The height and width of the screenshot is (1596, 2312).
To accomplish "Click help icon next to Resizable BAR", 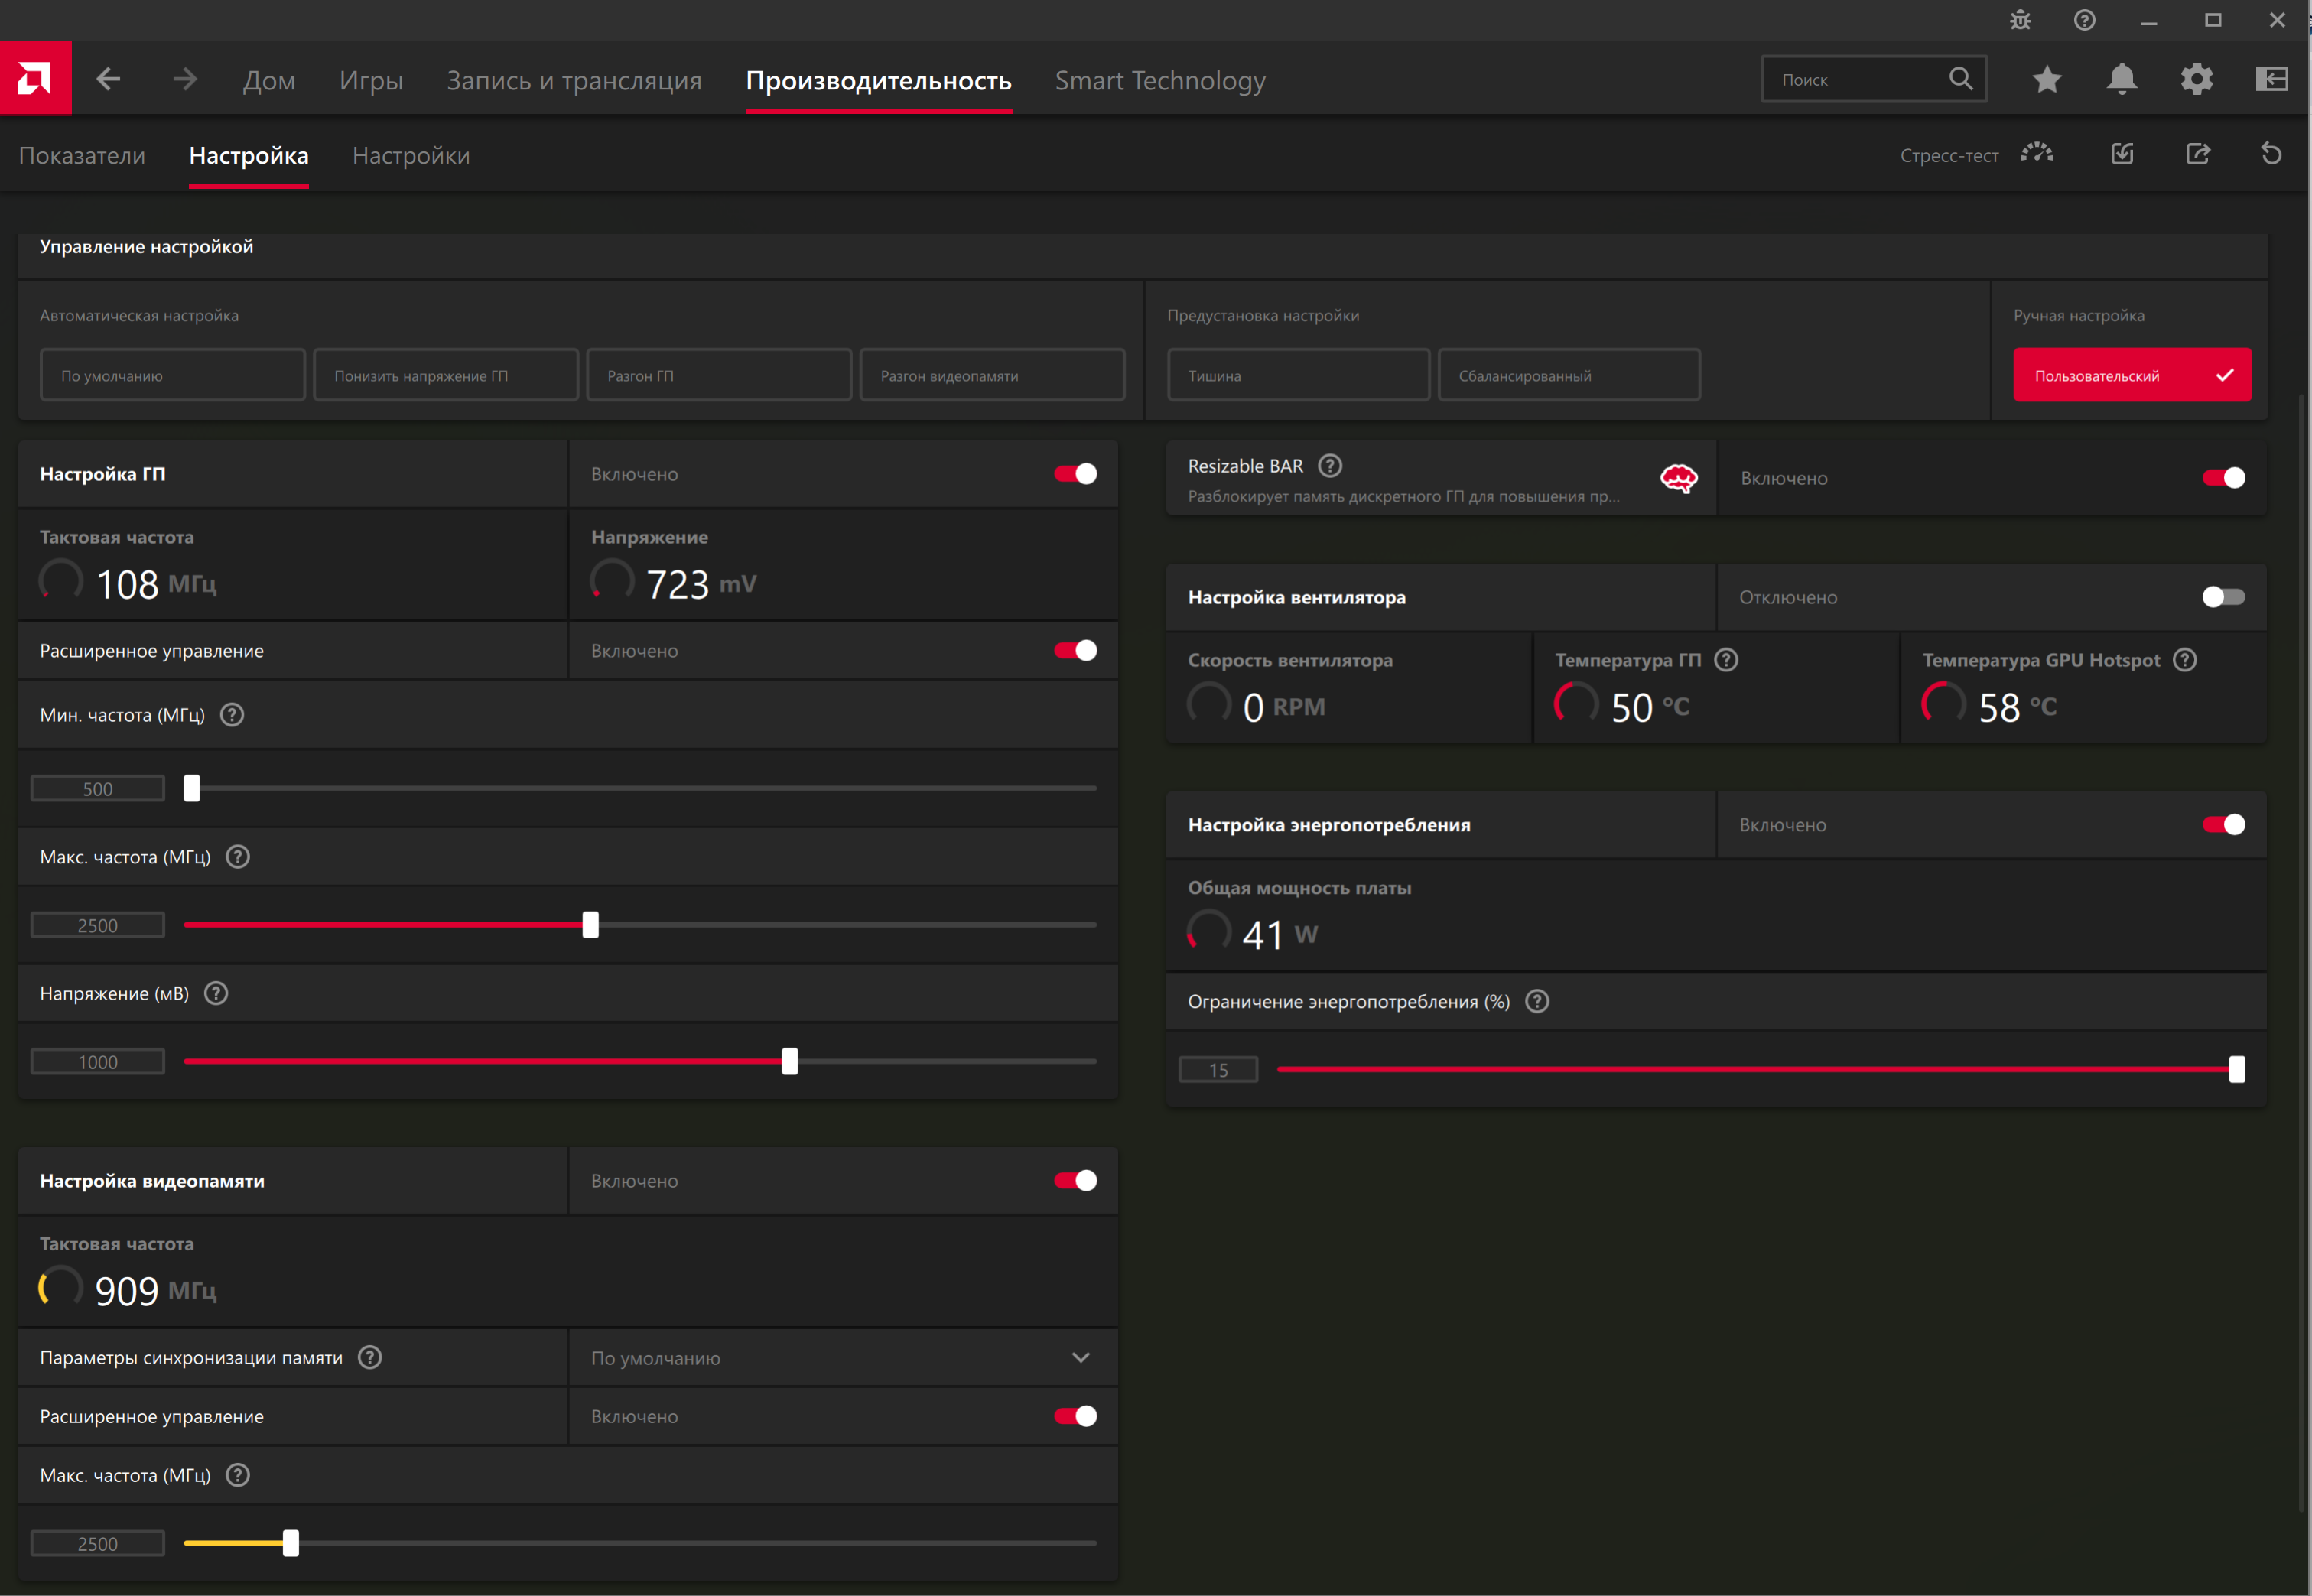I will pos(1330,466).
